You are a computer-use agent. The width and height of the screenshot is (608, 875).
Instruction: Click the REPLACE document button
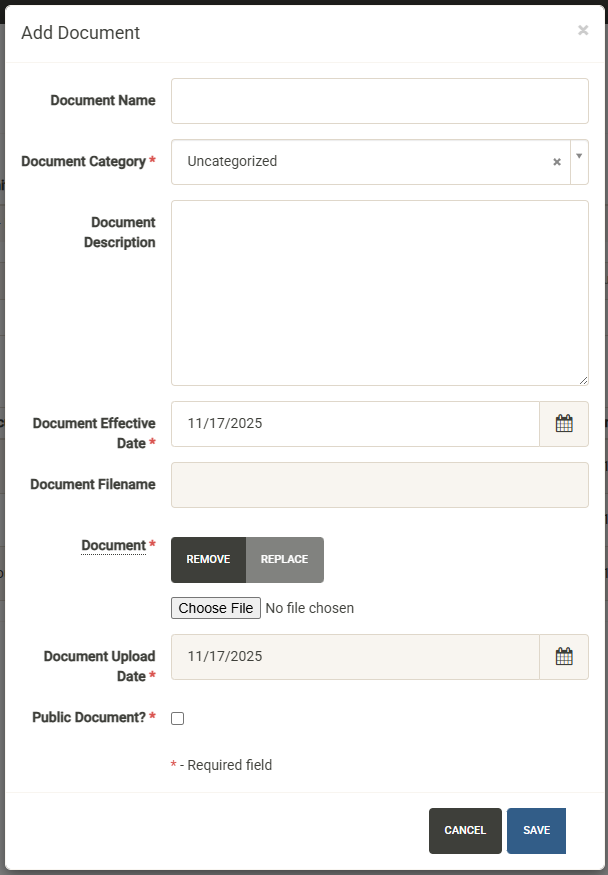pyautogui.click(x=285, y=560)
